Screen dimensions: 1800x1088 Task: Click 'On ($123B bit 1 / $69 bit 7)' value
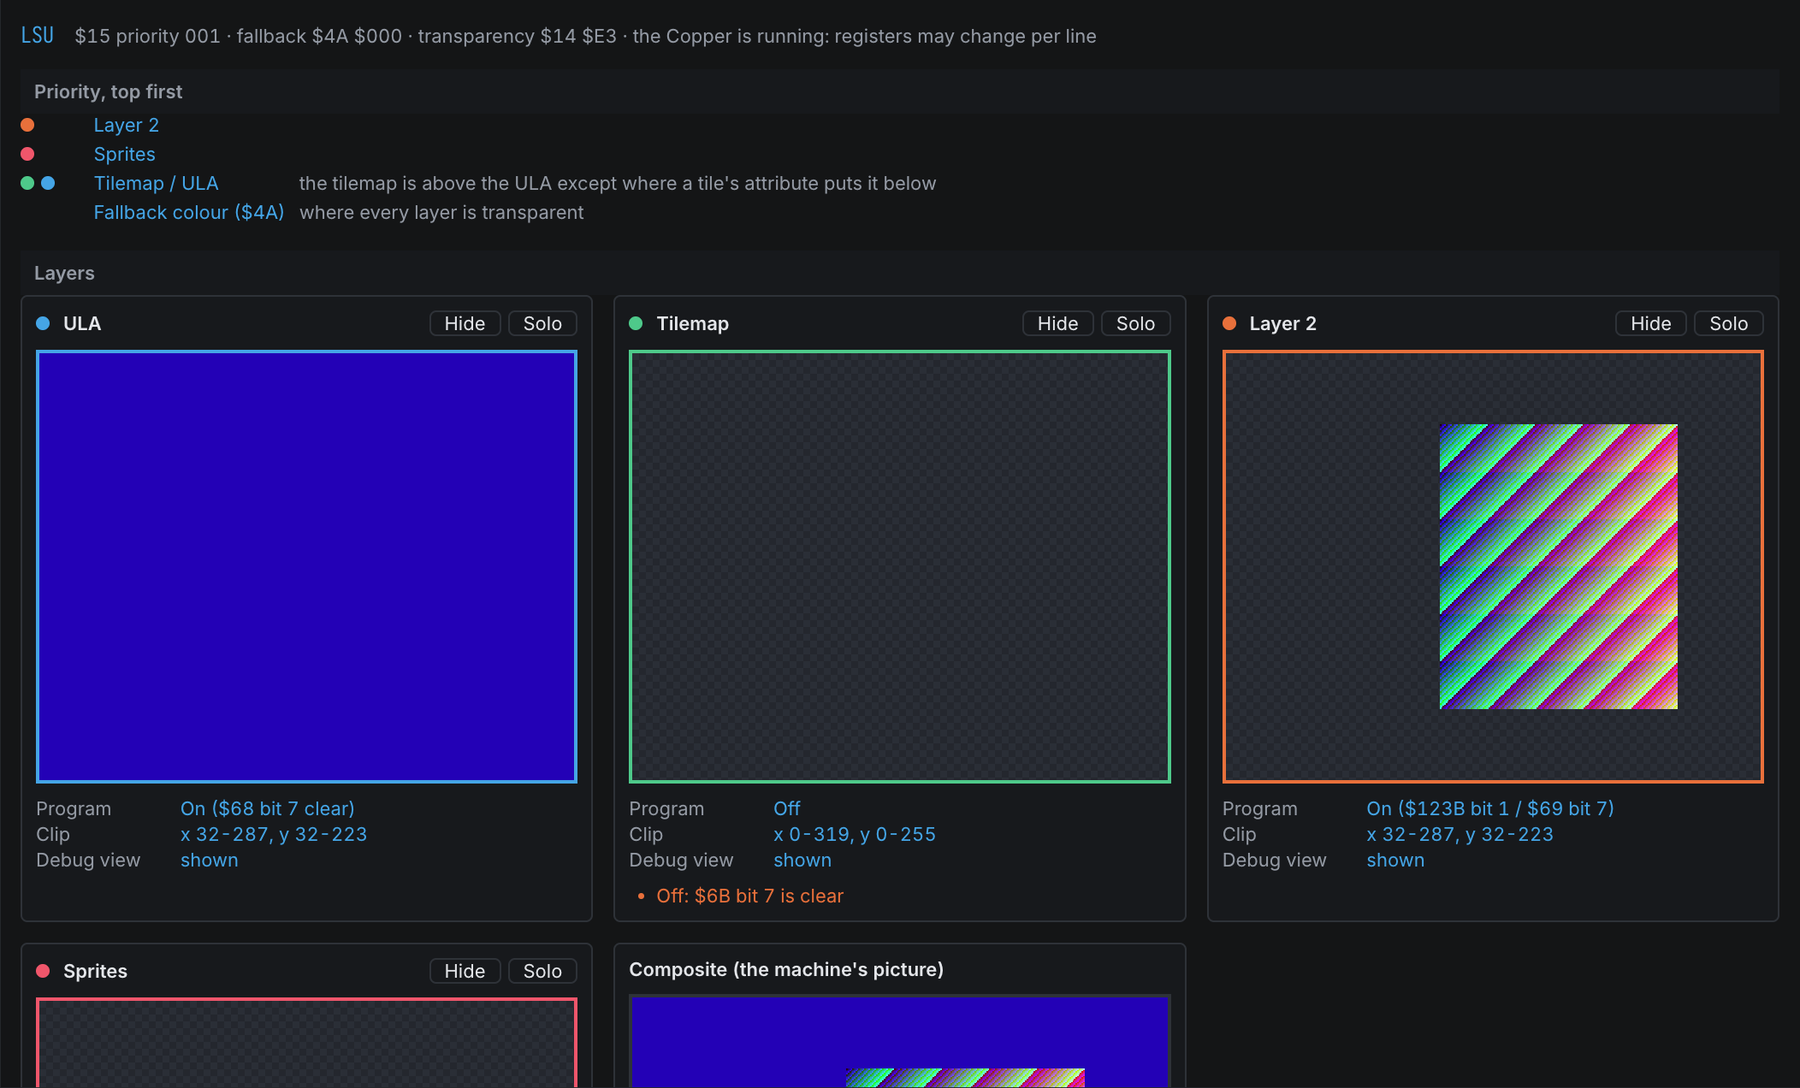tap(1490, 808)
